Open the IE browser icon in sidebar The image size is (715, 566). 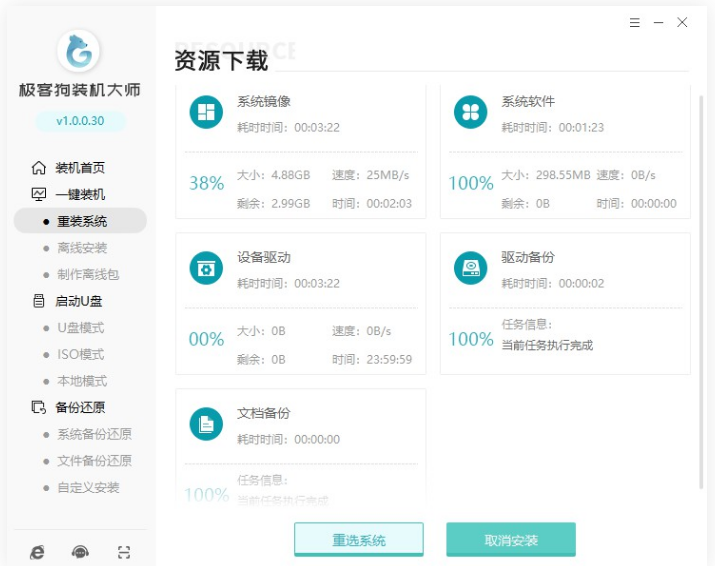pyautogui.click(x=37, y=552)
